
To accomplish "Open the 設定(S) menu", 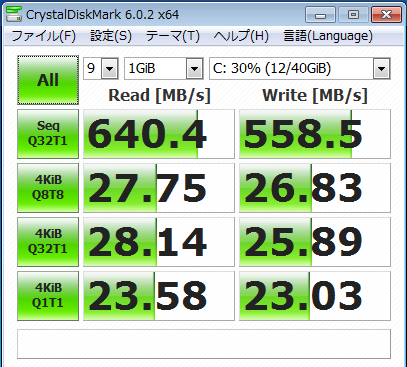I will [x=111, y=36].
